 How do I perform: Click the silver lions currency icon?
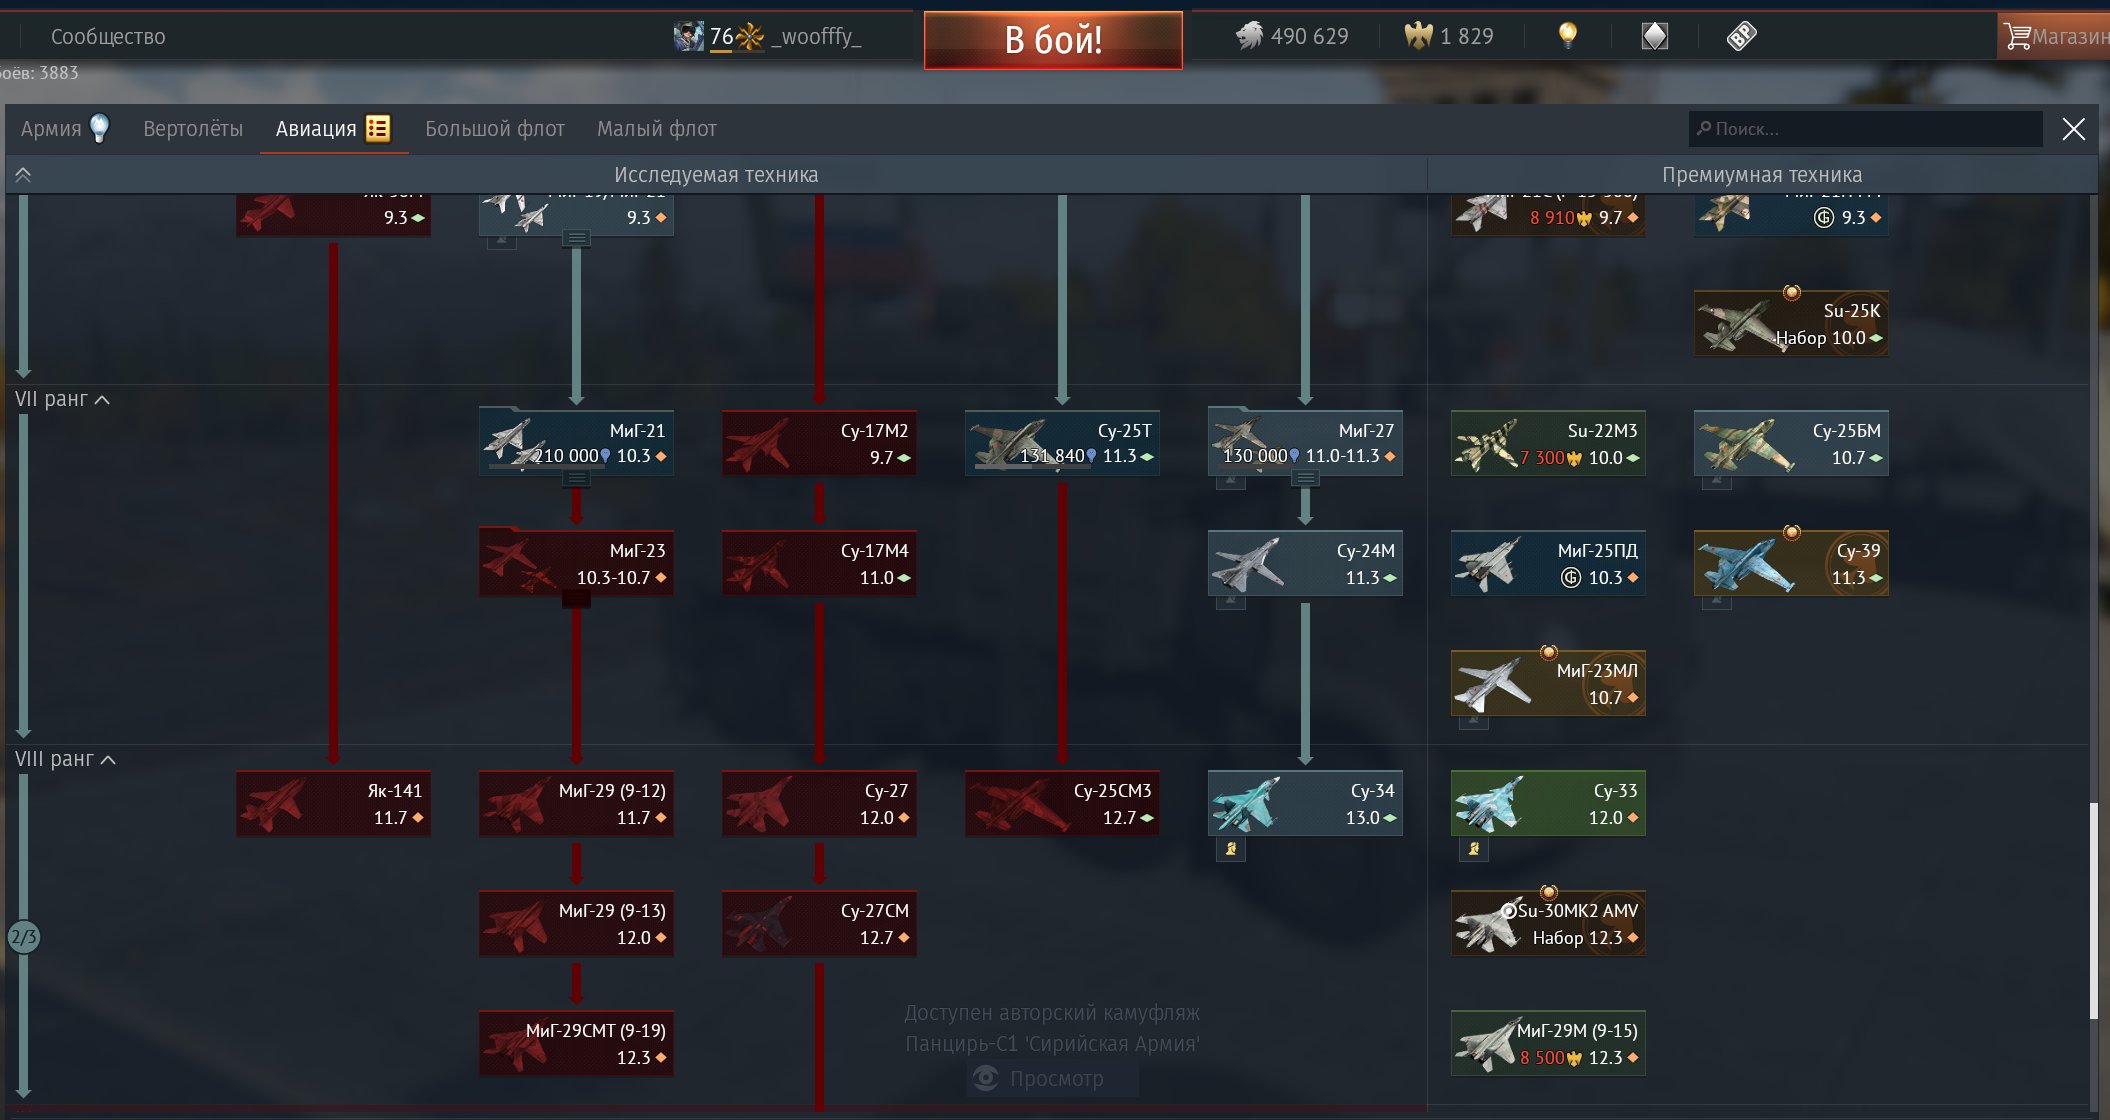[1249, 36]
